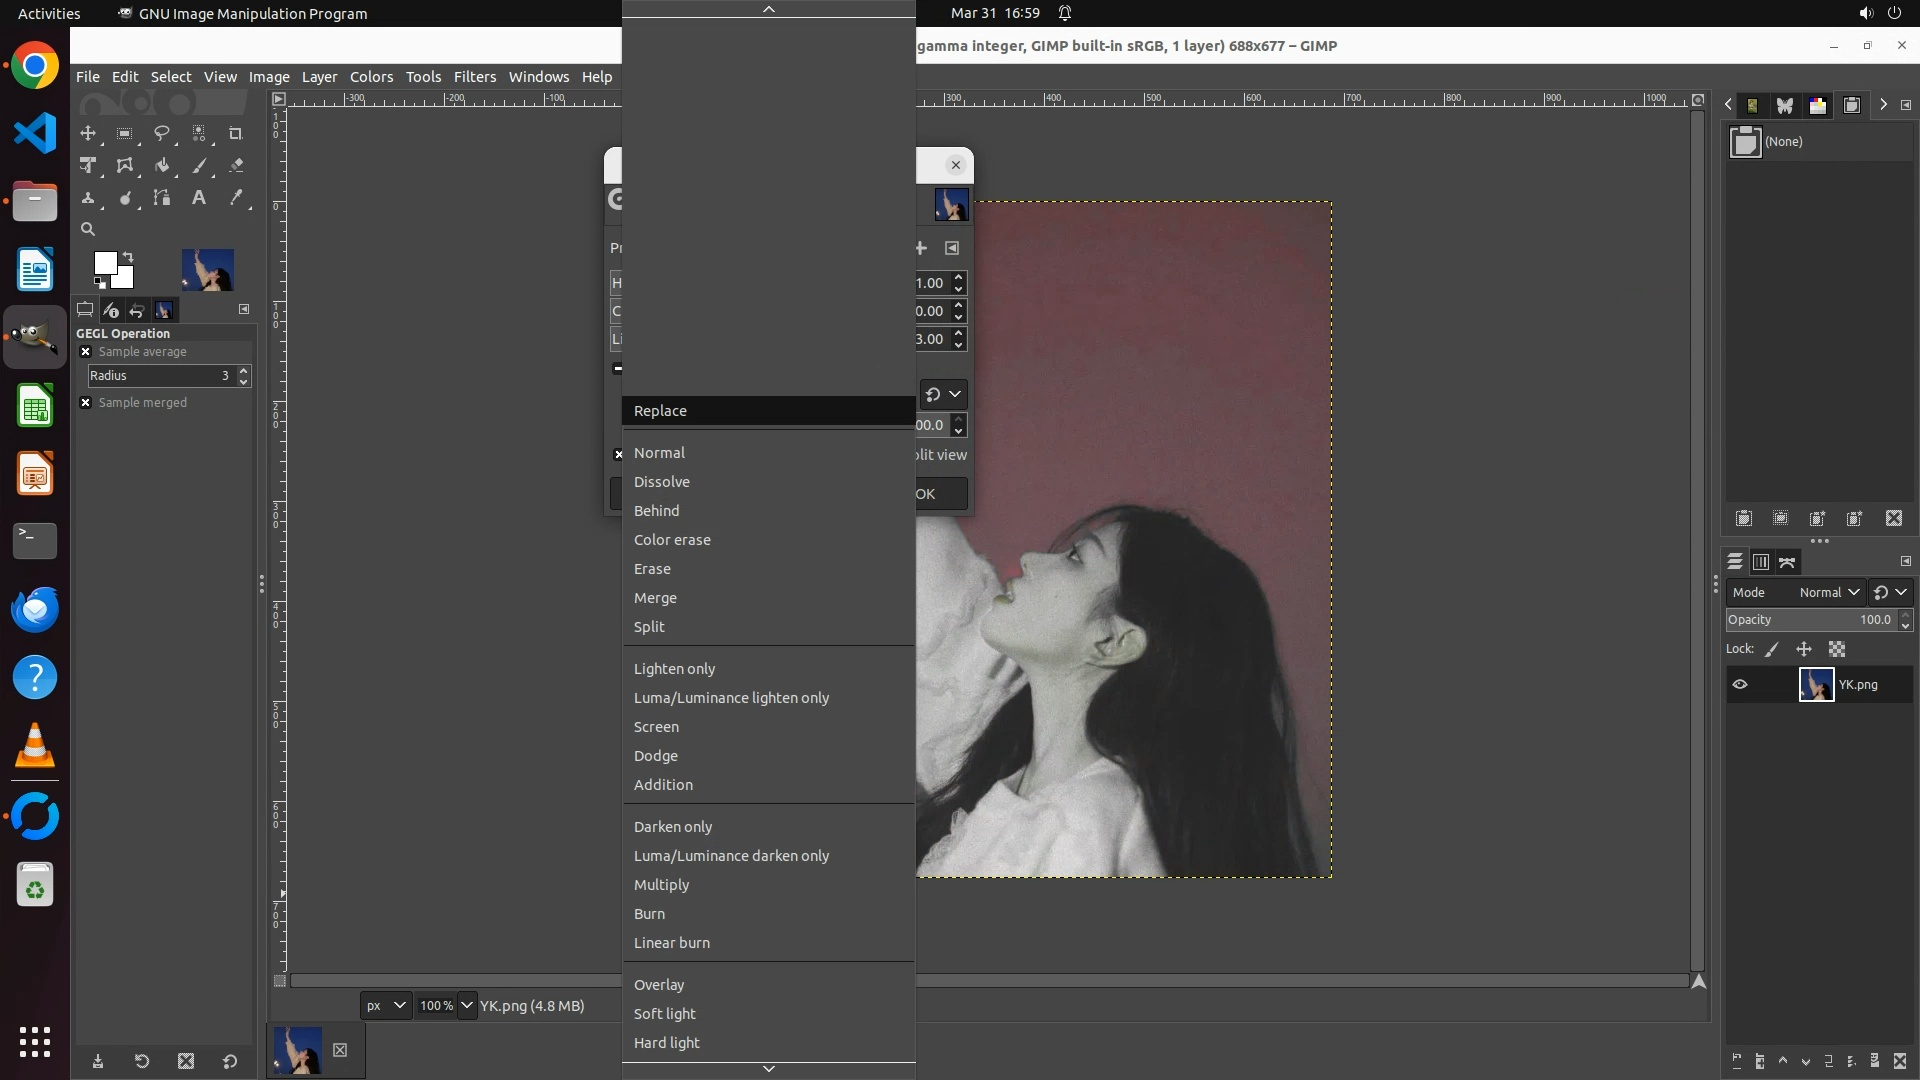This screenshot has width=1920, height=1080.
Task: Click the foreground color swatch
Action: (x=104, y=263)
